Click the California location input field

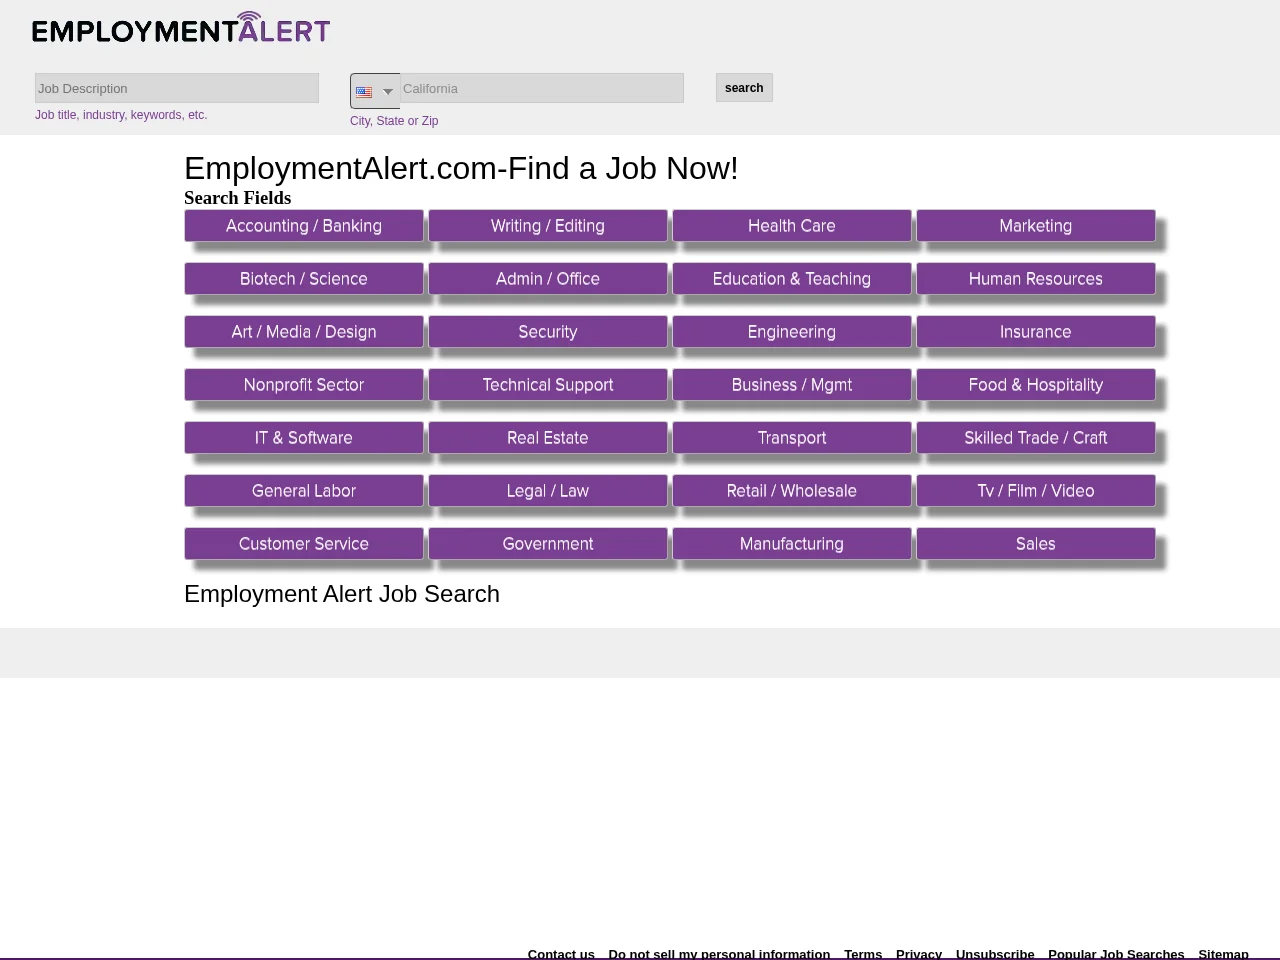542,88
